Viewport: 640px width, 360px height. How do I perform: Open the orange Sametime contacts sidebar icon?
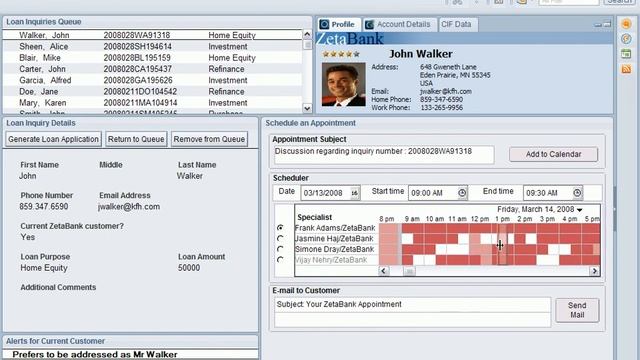click(626, 24)
